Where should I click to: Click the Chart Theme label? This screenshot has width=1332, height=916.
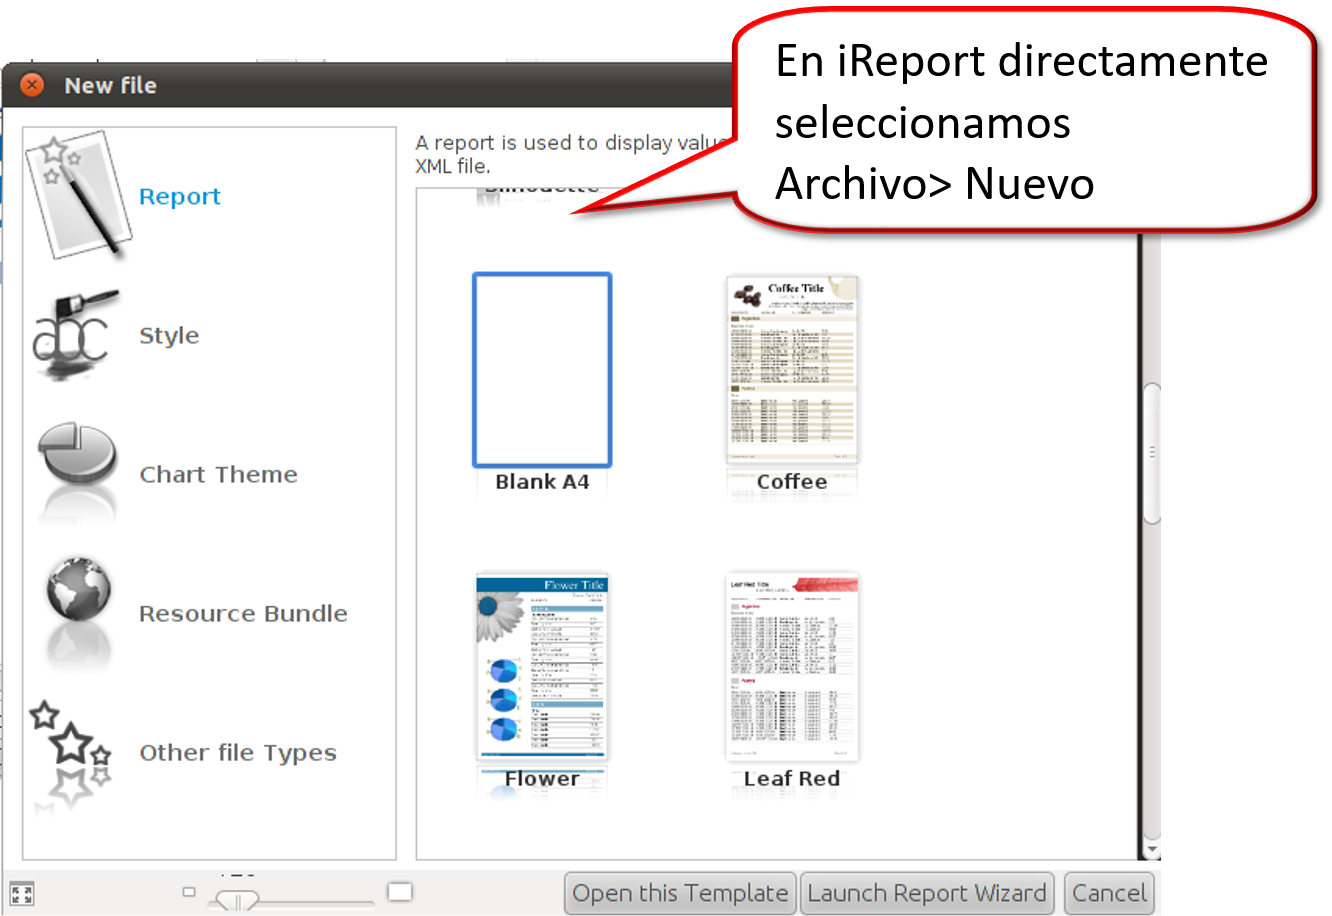tap(219, 475)
